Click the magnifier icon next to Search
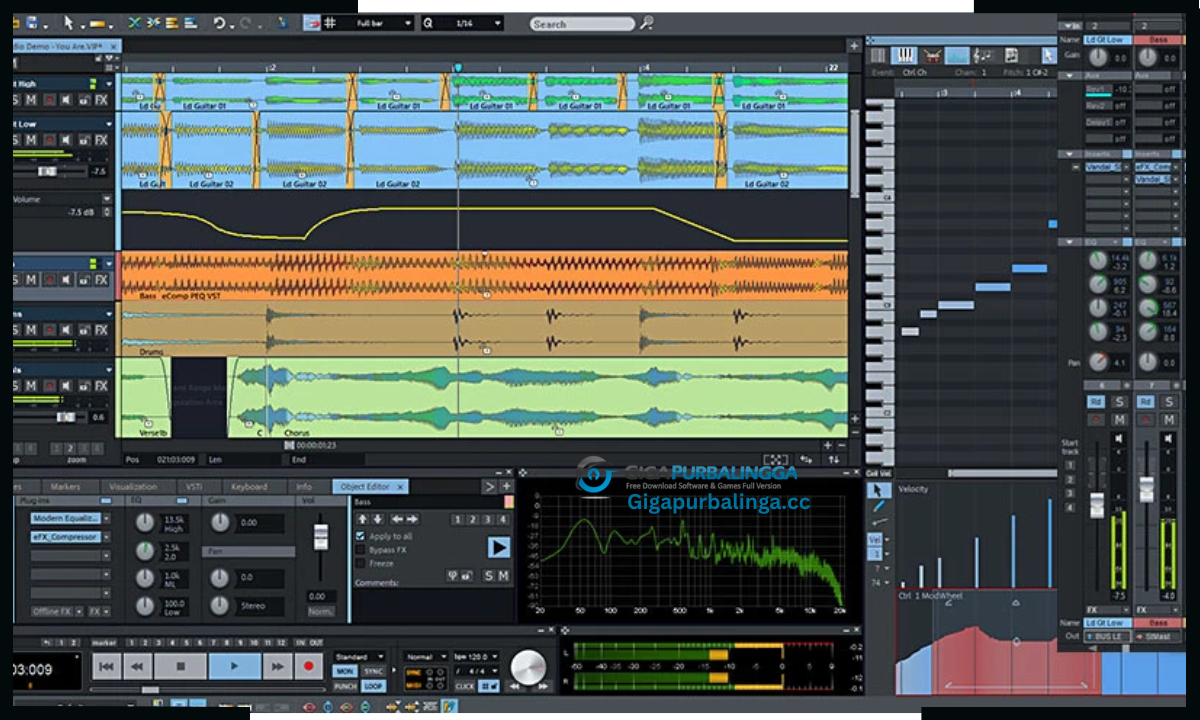Screen dimensions: 1200x720 click(x=647, y=23)
